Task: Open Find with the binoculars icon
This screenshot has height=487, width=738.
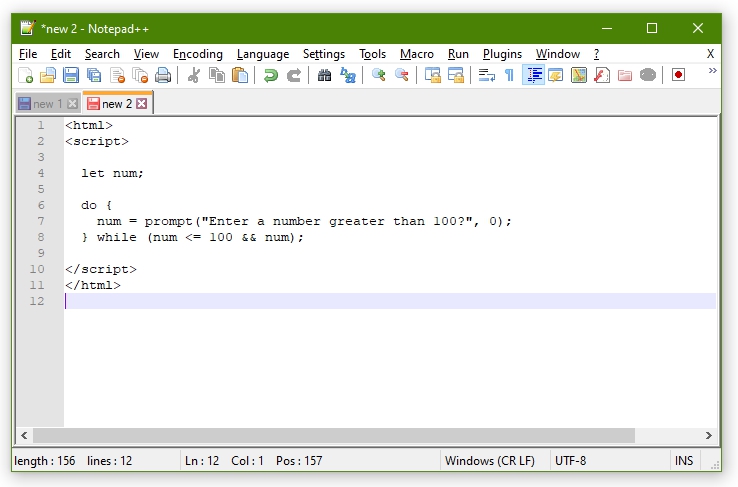Action: tap(324, 75)
